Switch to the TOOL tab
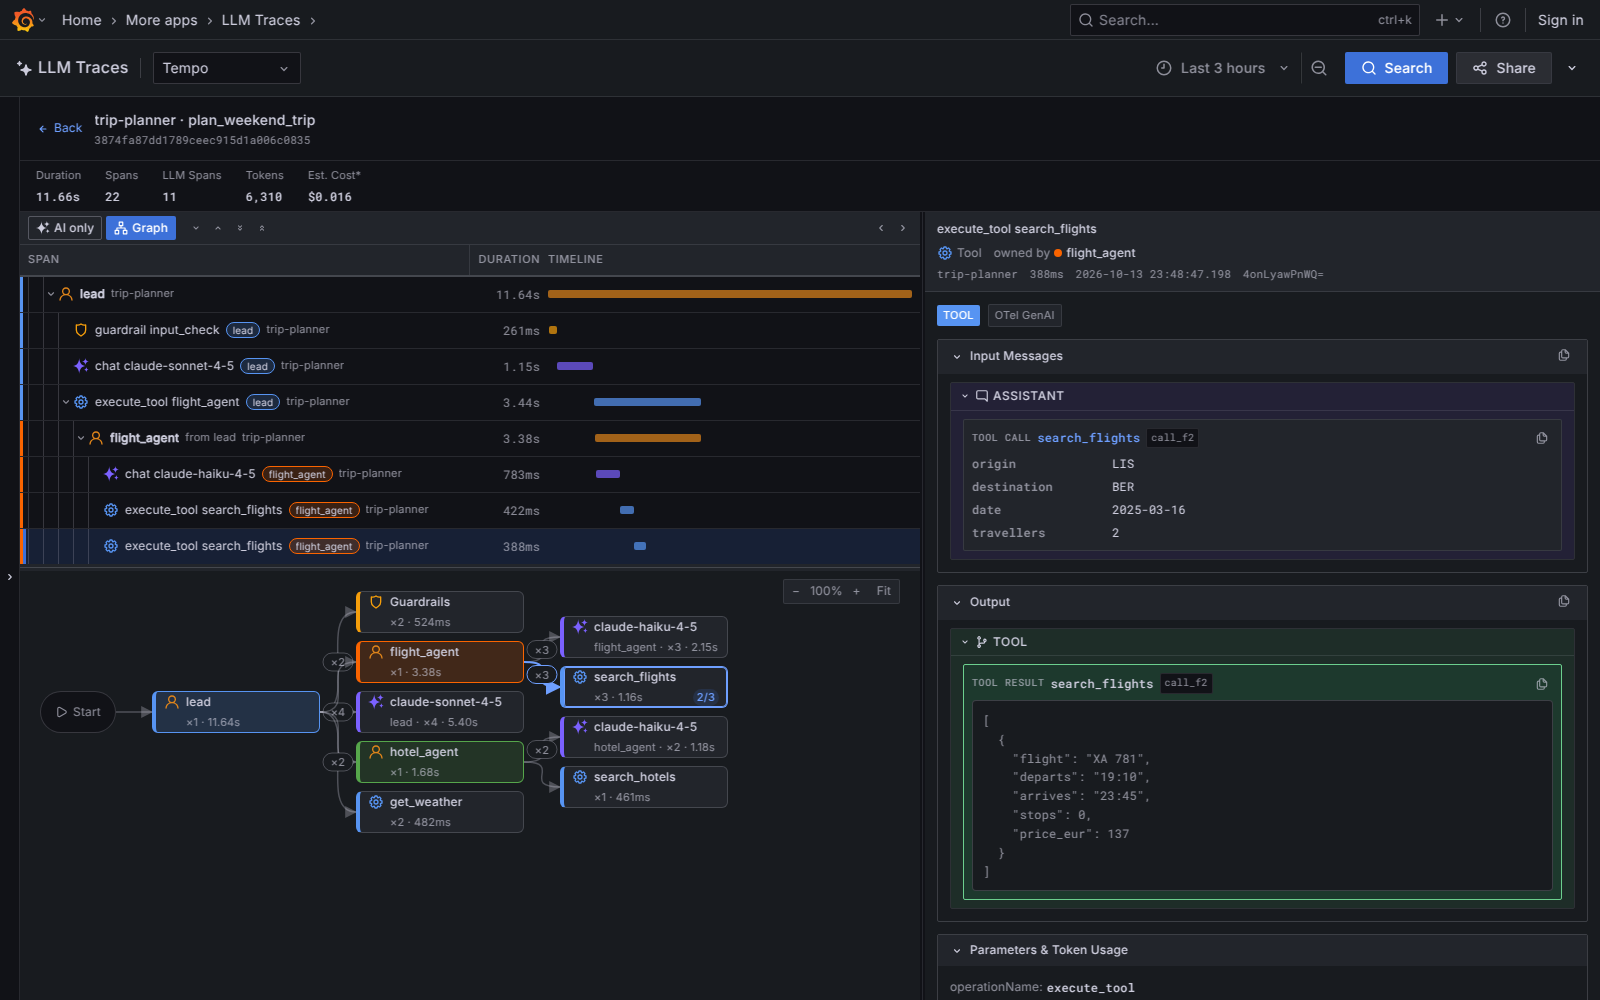Viewport: 1600px width, 1000px height. point(958,315)
